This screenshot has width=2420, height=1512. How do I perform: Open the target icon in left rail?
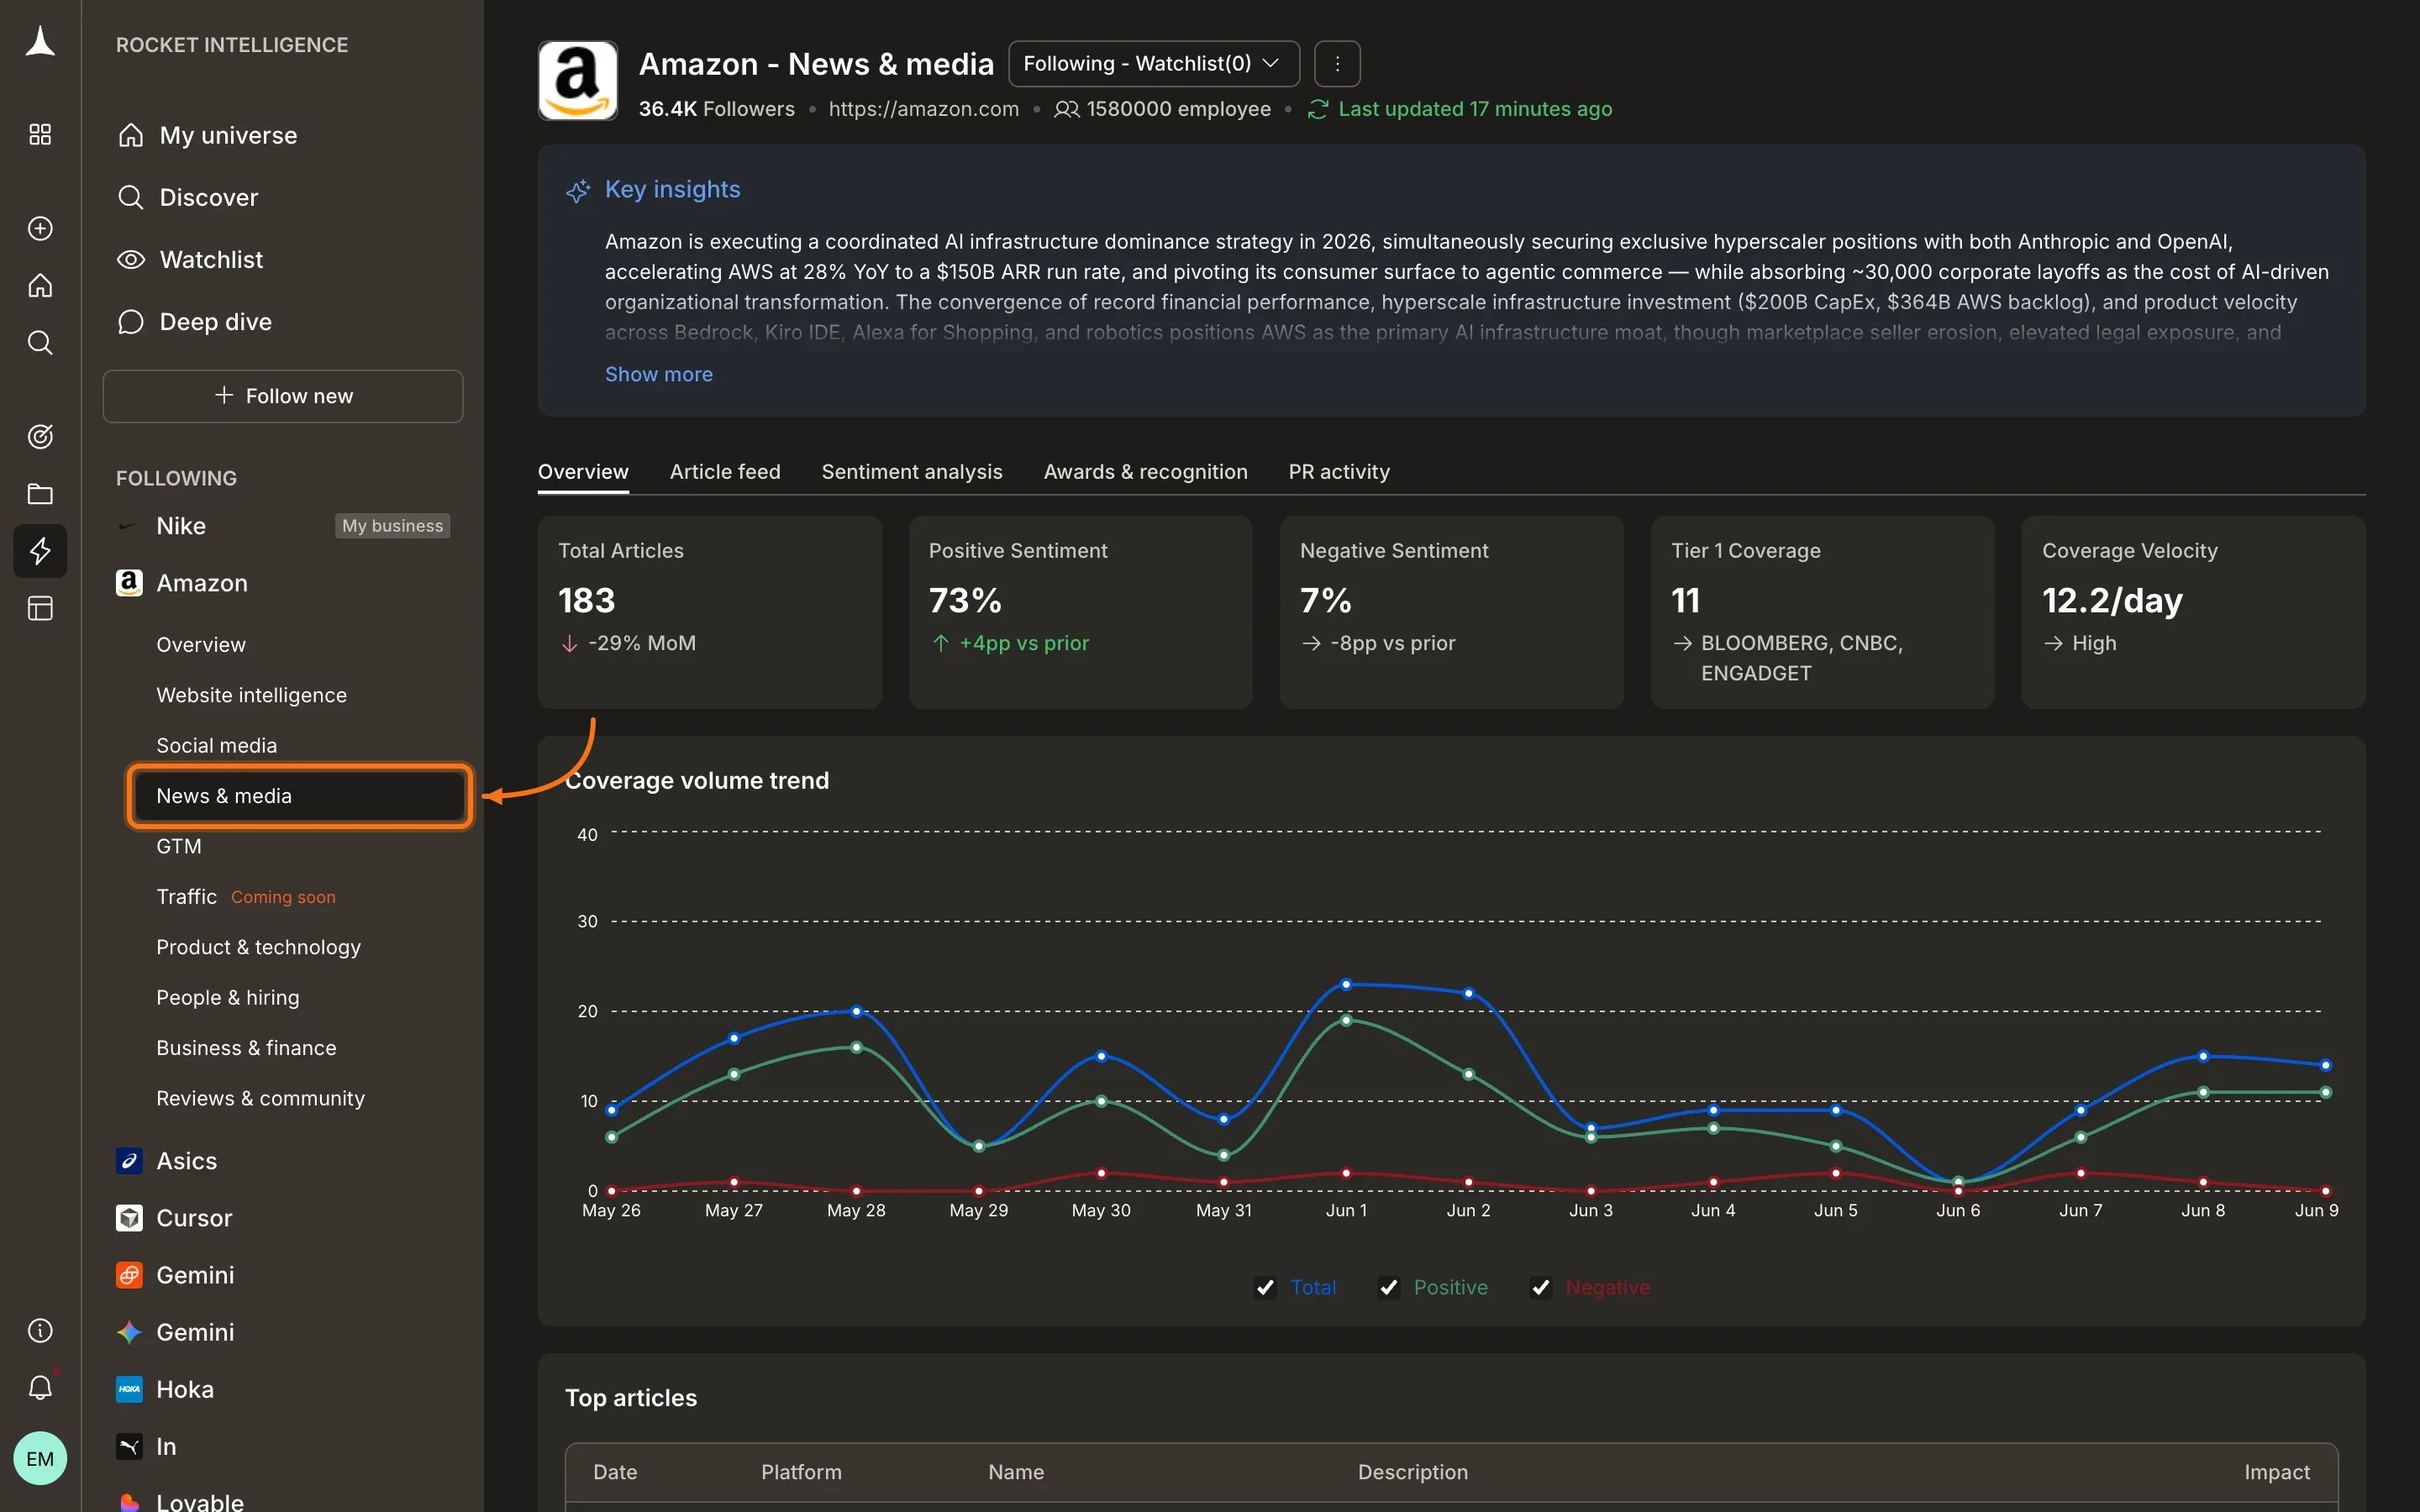[40, 436]
